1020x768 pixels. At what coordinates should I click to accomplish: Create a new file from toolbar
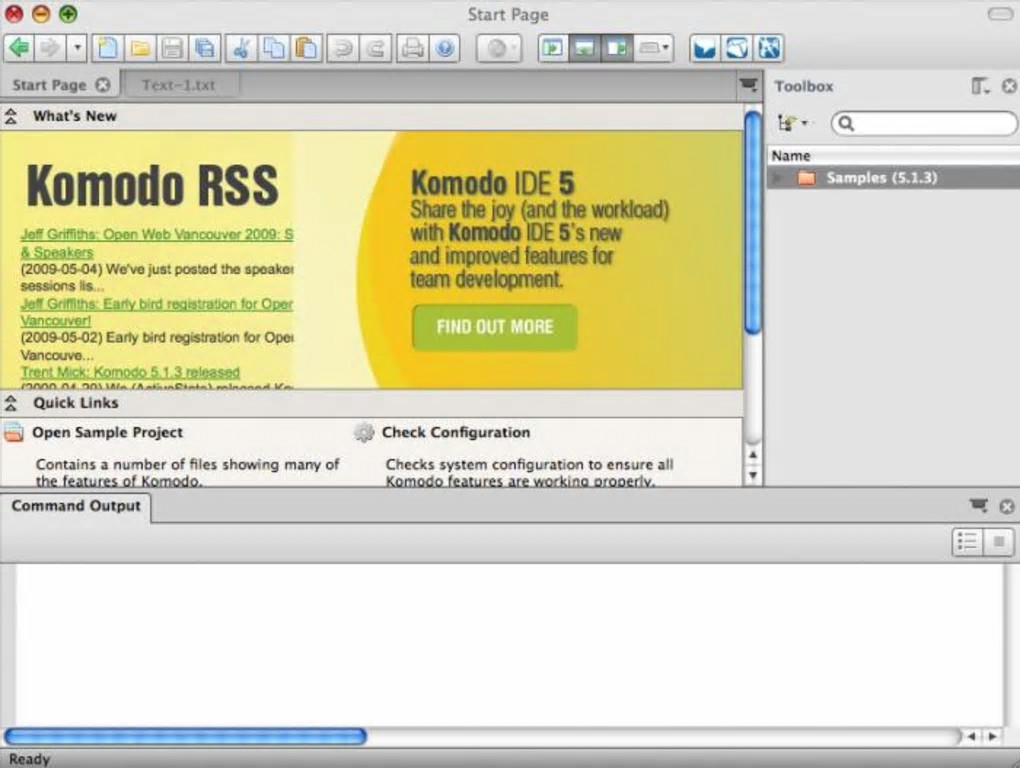pos(107,48)
